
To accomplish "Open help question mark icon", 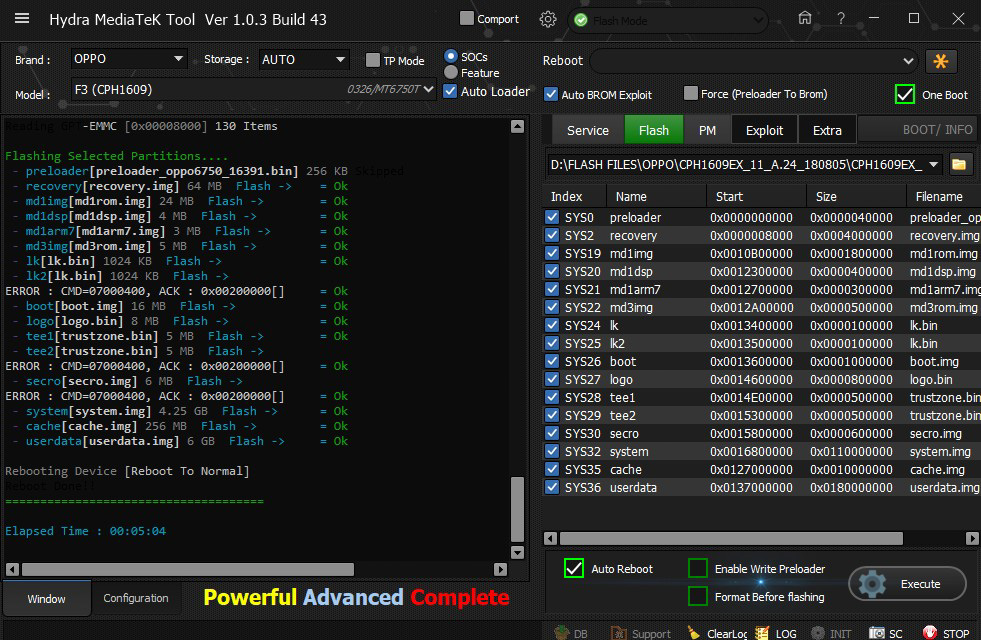I will tap(841, 19).
